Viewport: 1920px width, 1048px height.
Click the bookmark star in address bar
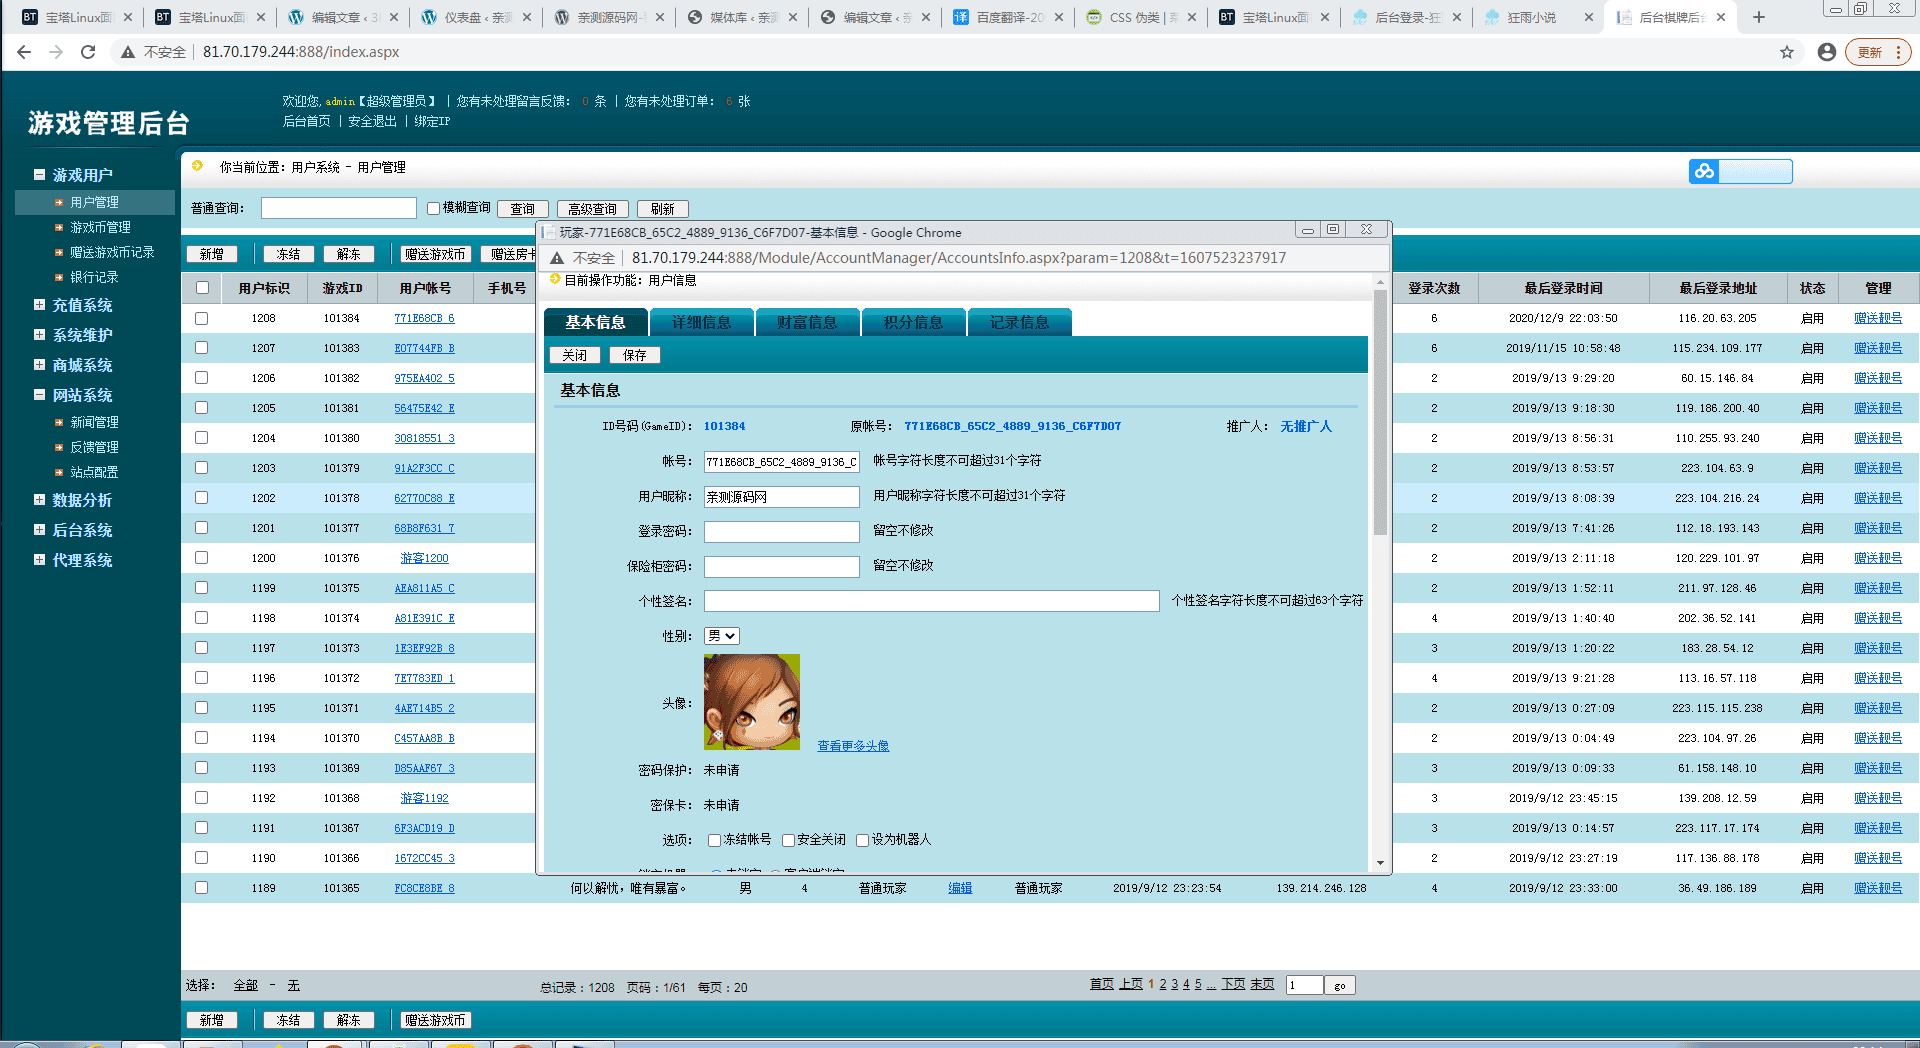pyautogui.click(x=1787, y=51)
